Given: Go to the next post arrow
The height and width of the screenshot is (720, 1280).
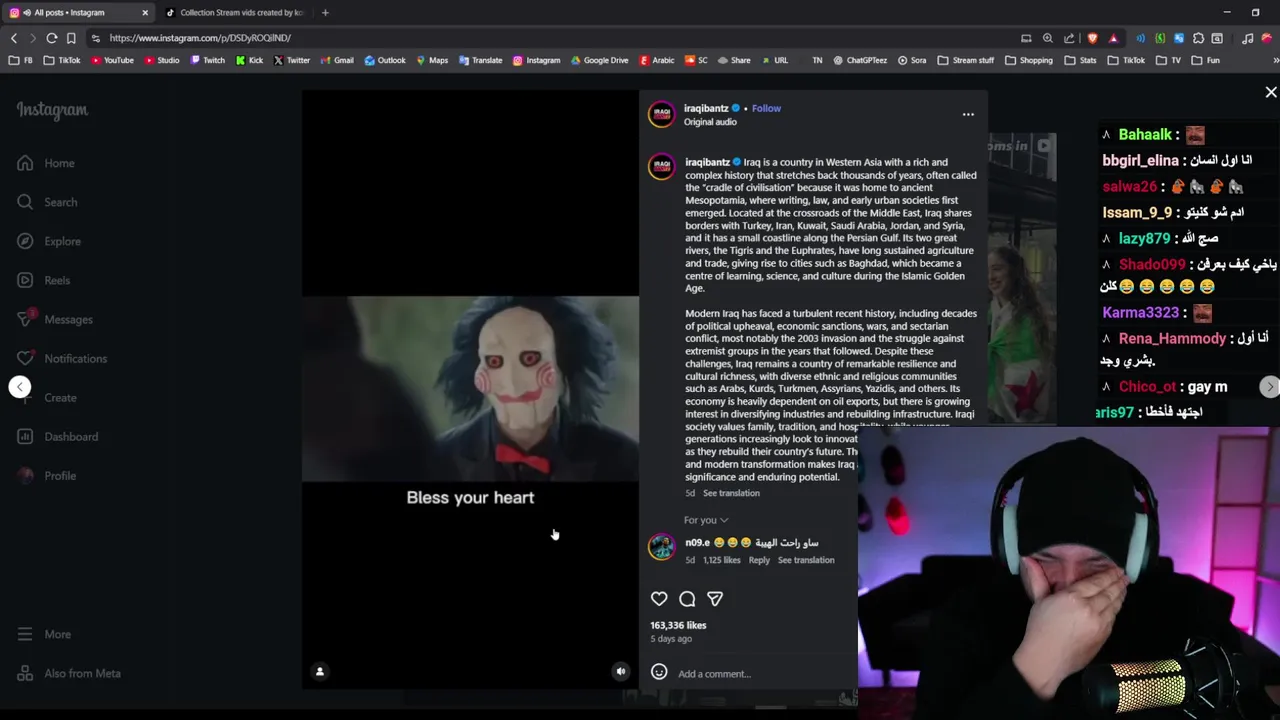Looking at the screenshot, I should pyautogui.click(x=1269, y=387).
